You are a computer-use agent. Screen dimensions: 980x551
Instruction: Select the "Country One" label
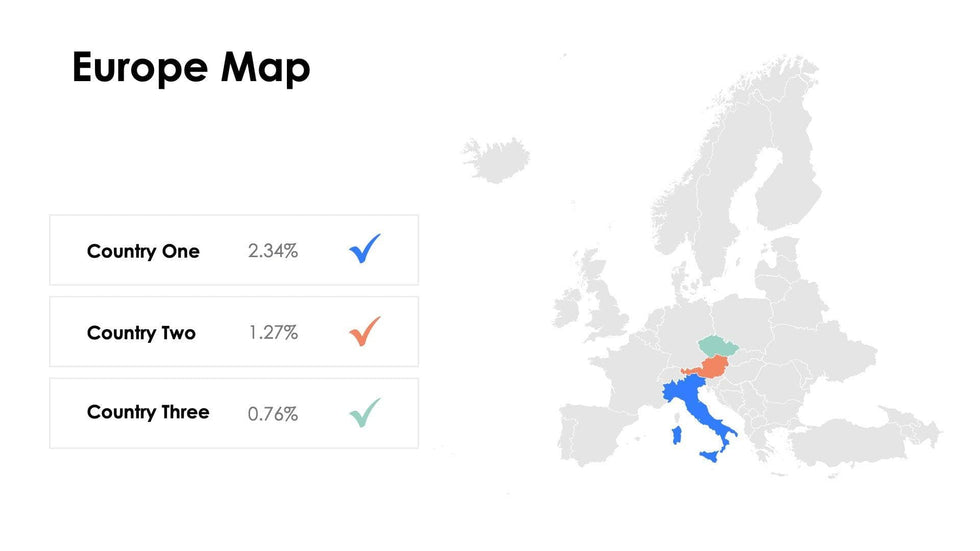click(143, 251)
